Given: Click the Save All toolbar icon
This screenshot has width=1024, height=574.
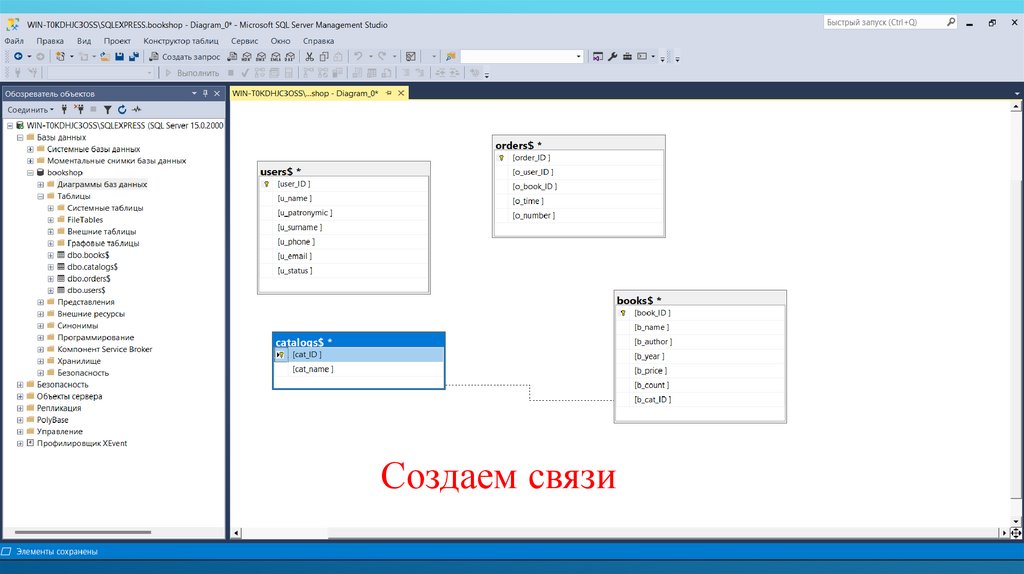Looking at the screenshot, I should pos(133,57).
